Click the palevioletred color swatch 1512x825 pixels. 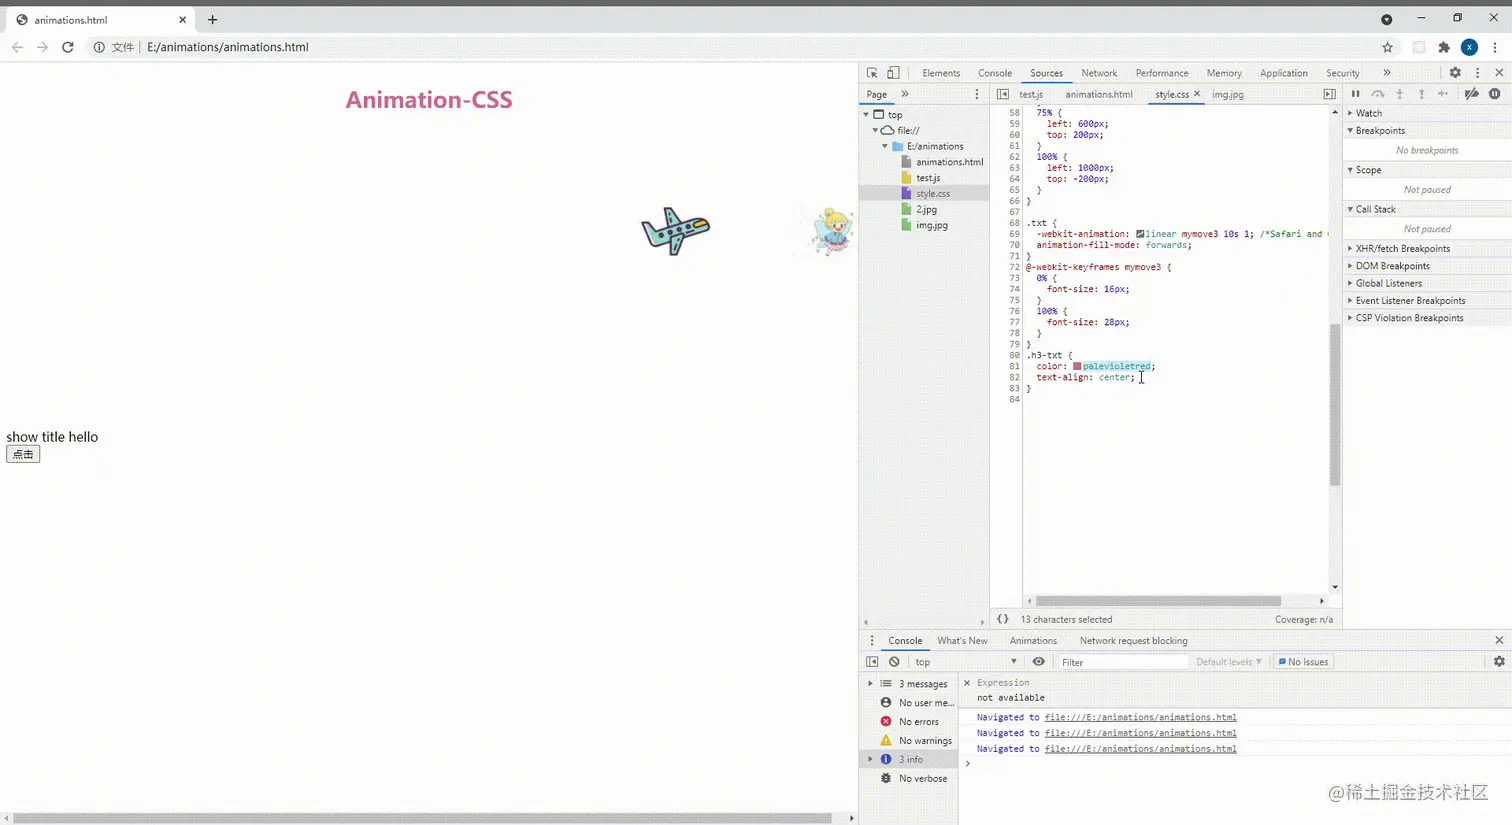[1077, 366]
